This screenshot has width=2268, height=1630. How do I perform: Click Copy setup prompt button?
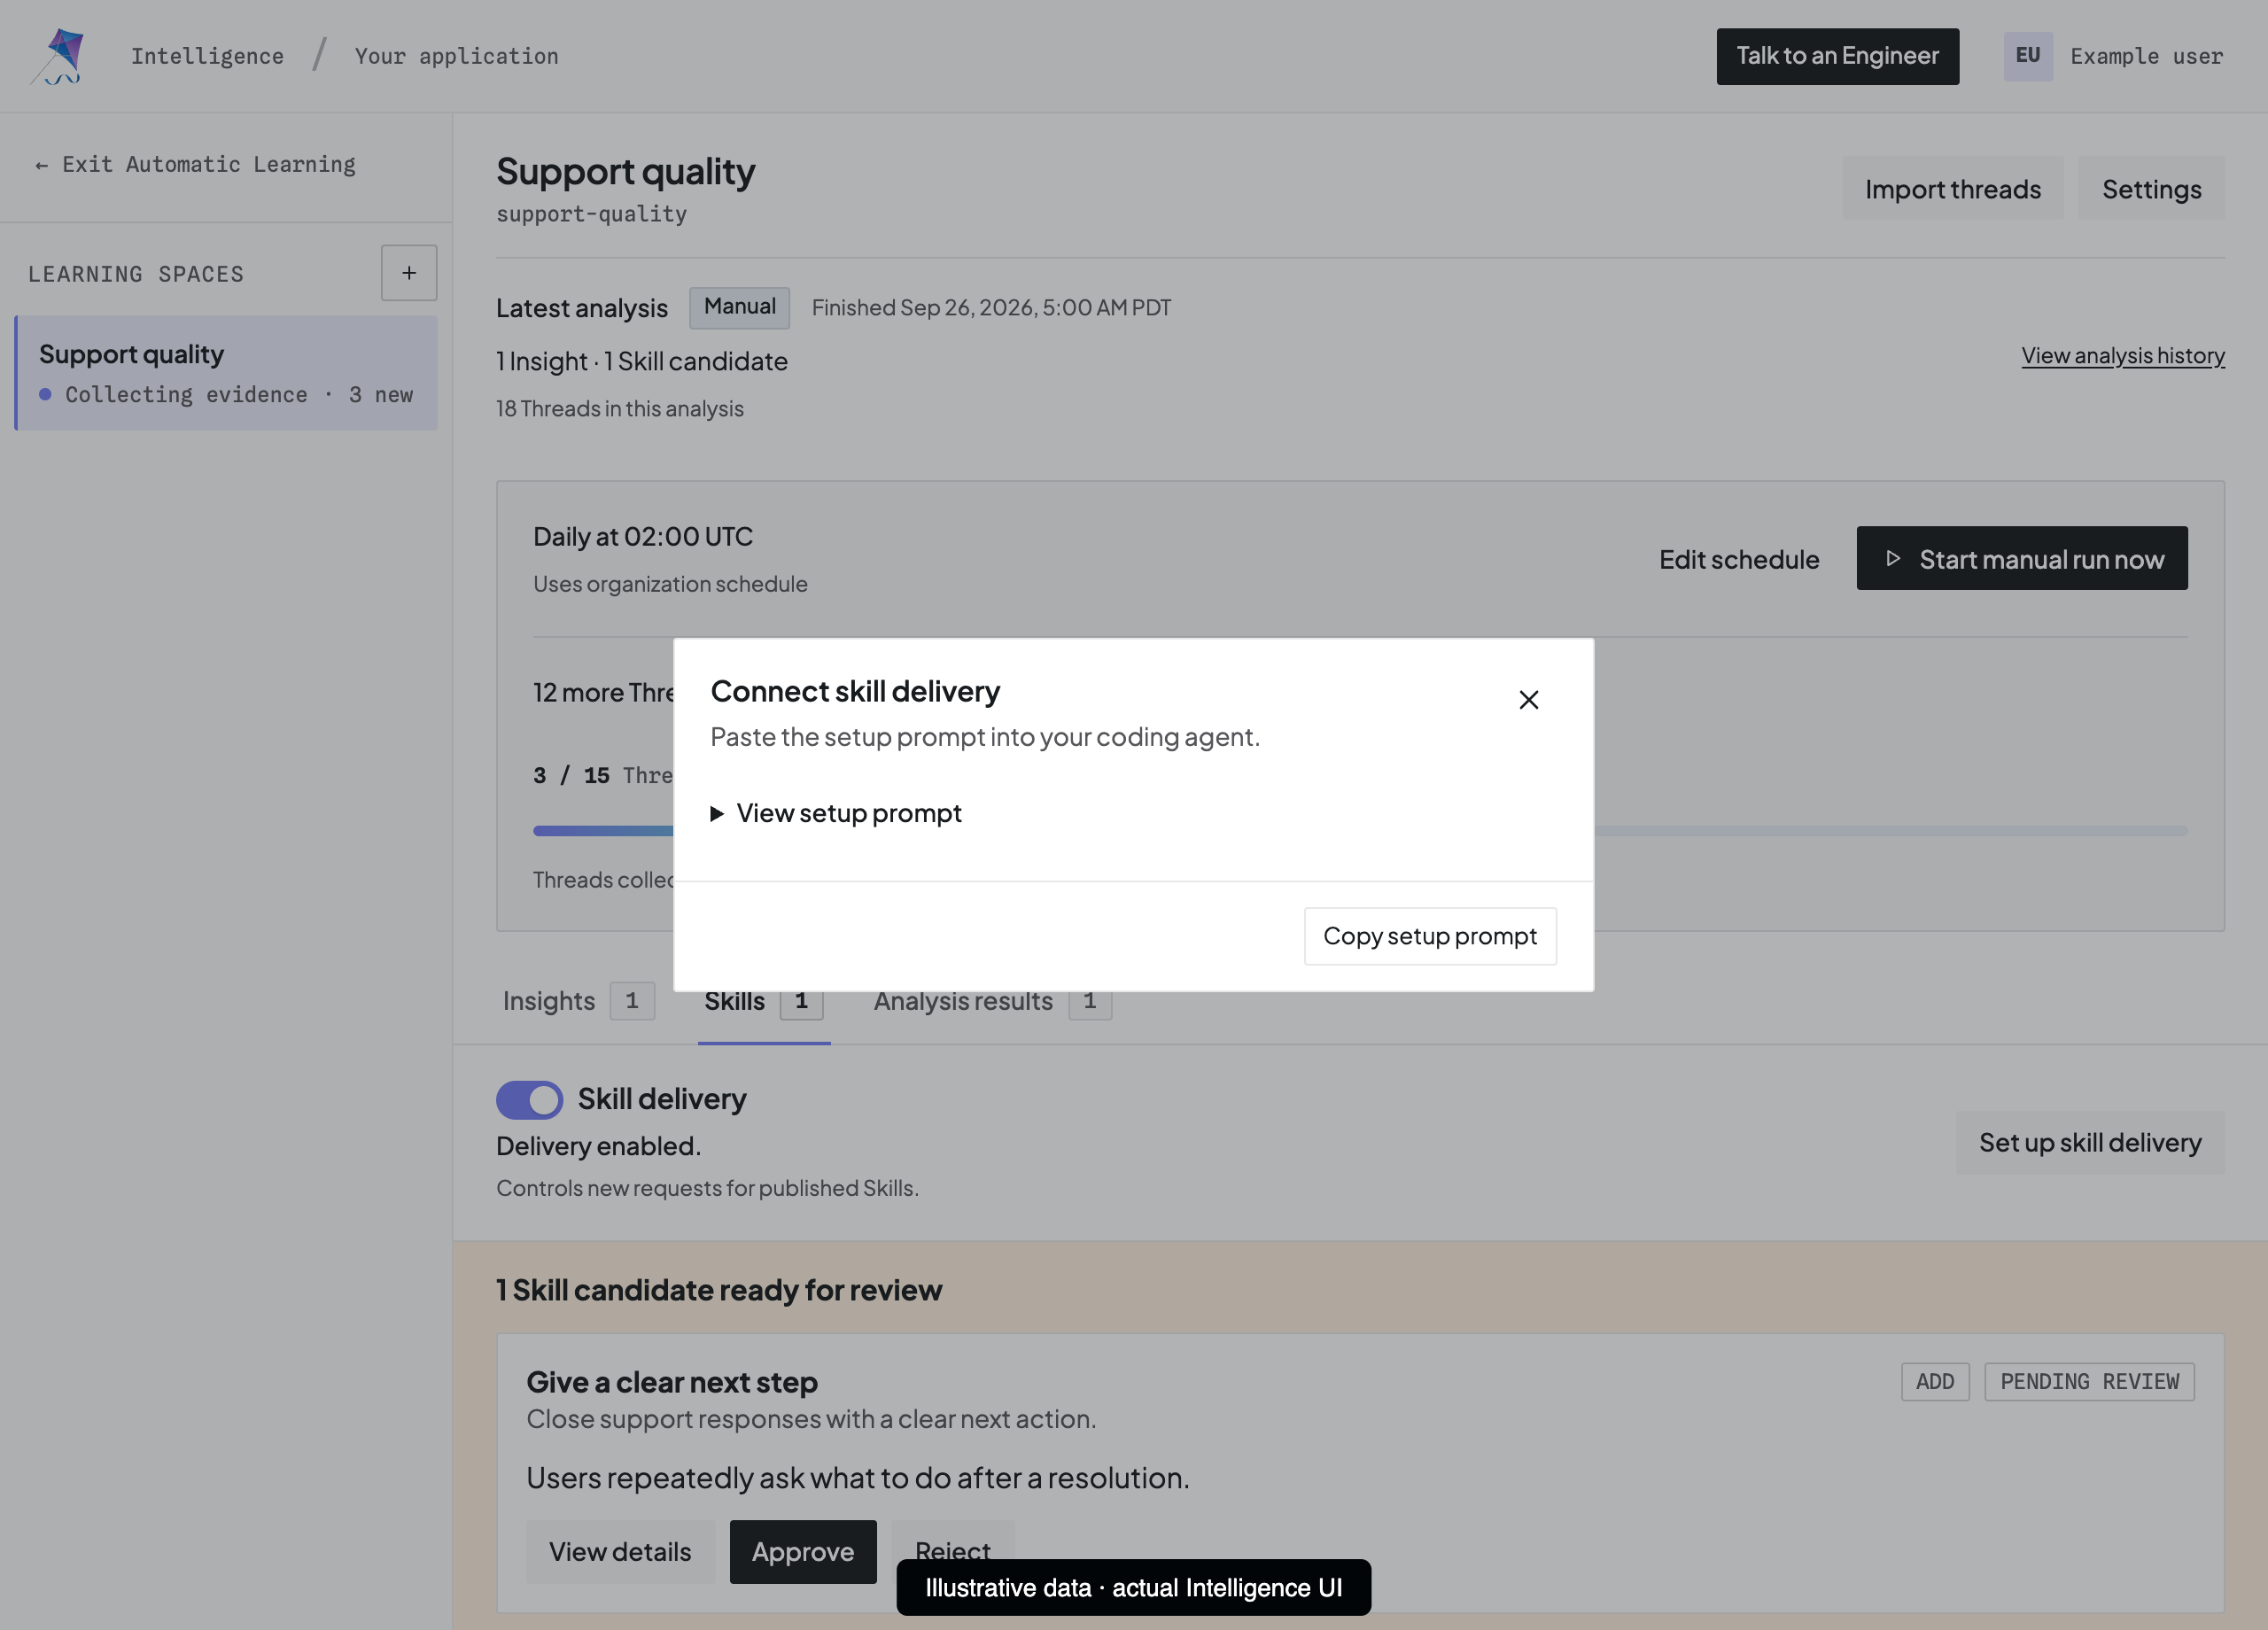tap(1430, 936)
